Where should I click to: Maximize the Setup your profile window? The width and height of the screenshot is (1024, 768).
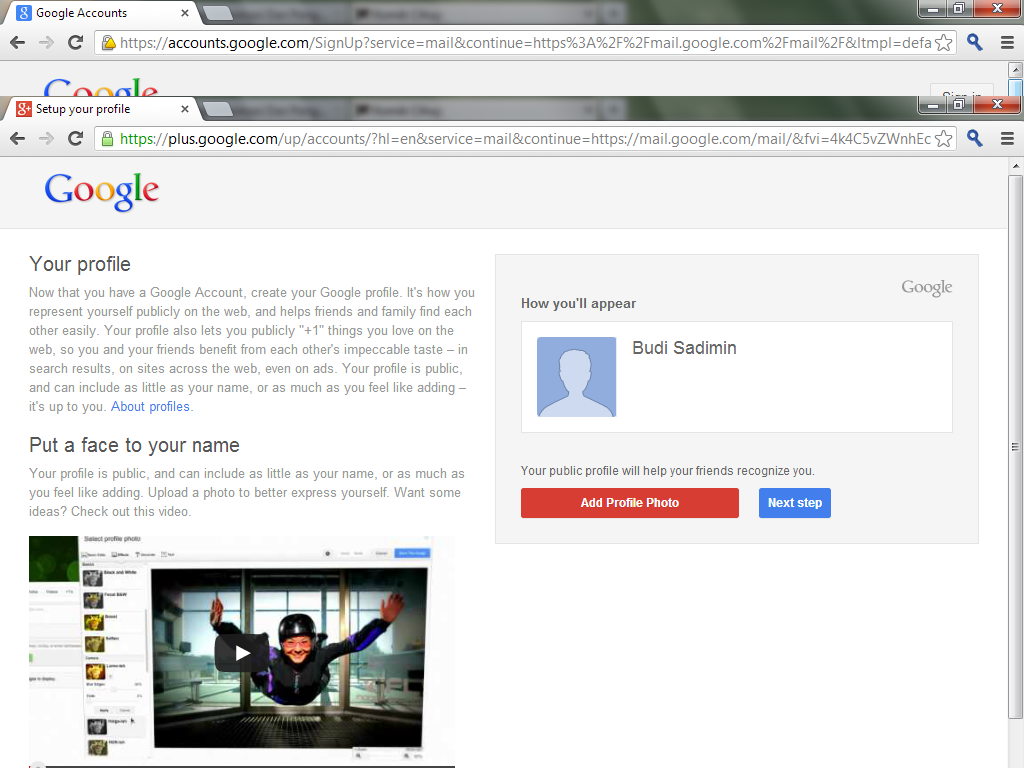tap(959, 104)
